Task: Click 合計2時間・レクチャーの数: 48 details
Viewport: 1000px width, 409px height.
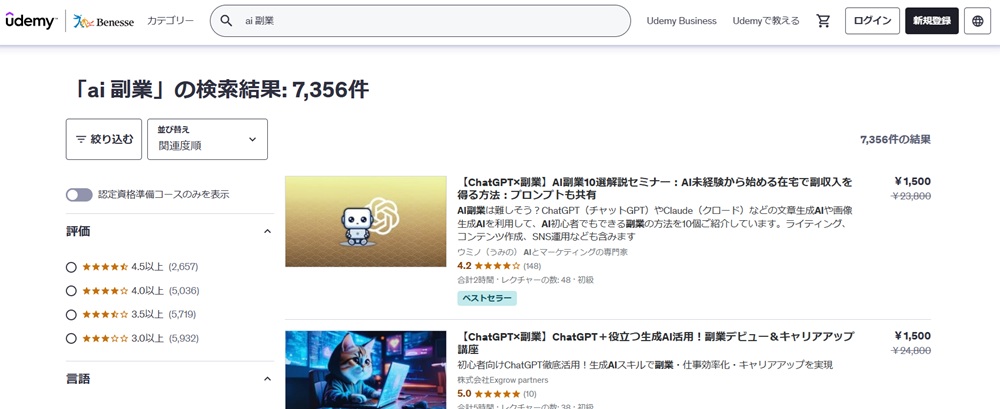Action: pyautogui.click(x=526, y=280)
